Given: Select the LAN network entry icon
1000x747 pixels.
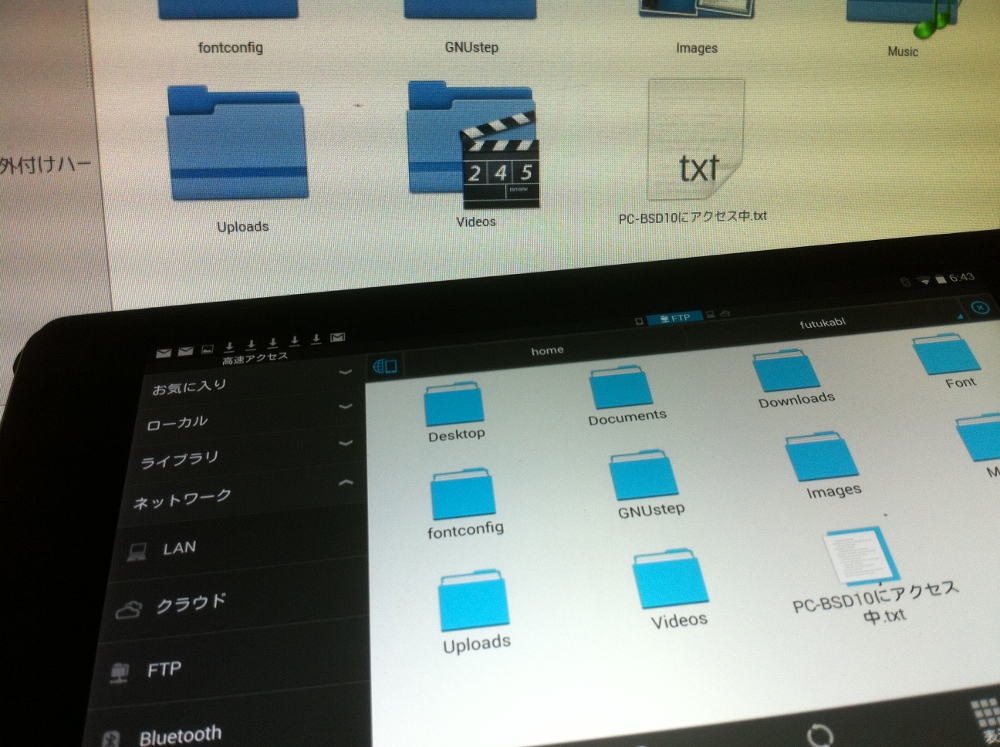Looking at the screenshot, I should coord(137,551).
